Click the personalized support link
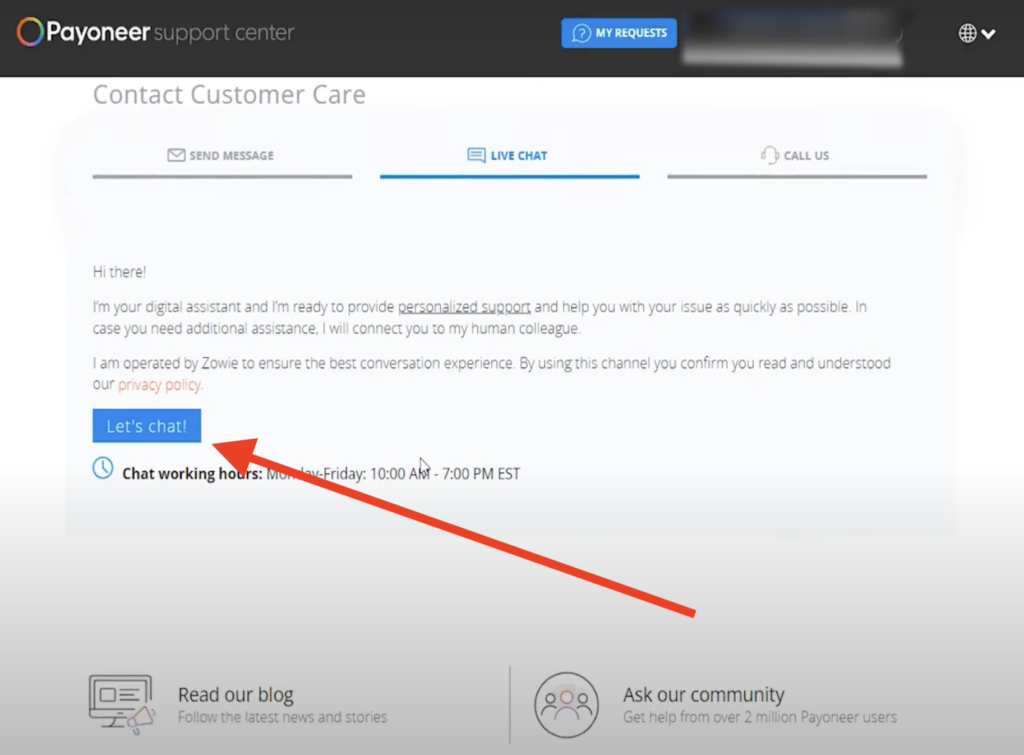Image resolution: width=1024 pixels, height=755 pixels. point(464,306)
